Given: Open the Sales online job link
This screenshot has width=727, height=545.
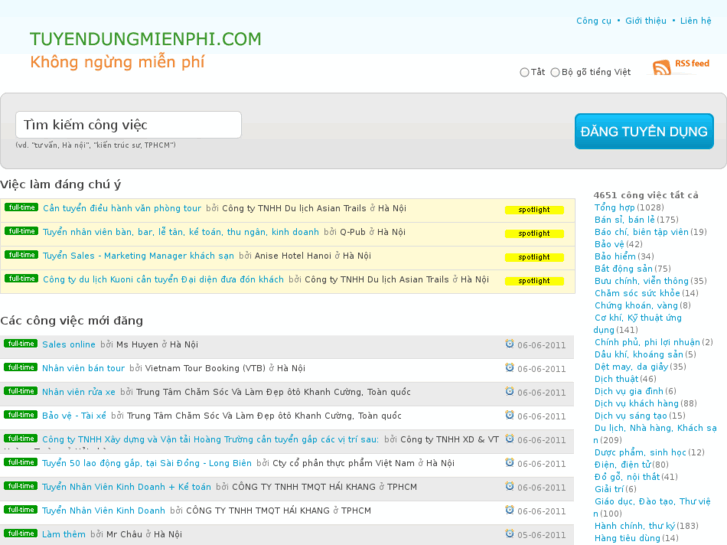Looking at the screenshot, I should pos(69,345).
